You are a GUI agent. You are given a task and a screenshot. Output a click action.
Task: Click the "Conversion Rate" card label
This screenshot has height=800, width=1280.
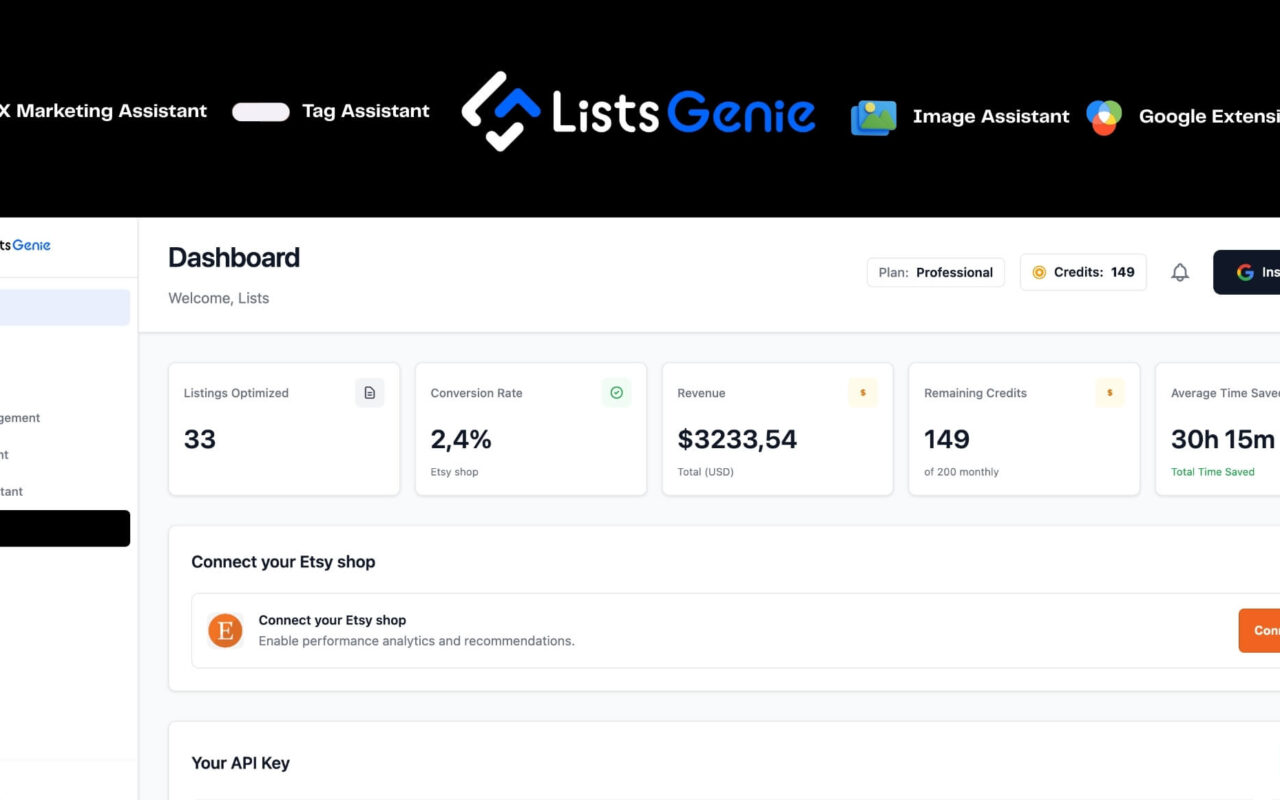(x=476, y=393)
